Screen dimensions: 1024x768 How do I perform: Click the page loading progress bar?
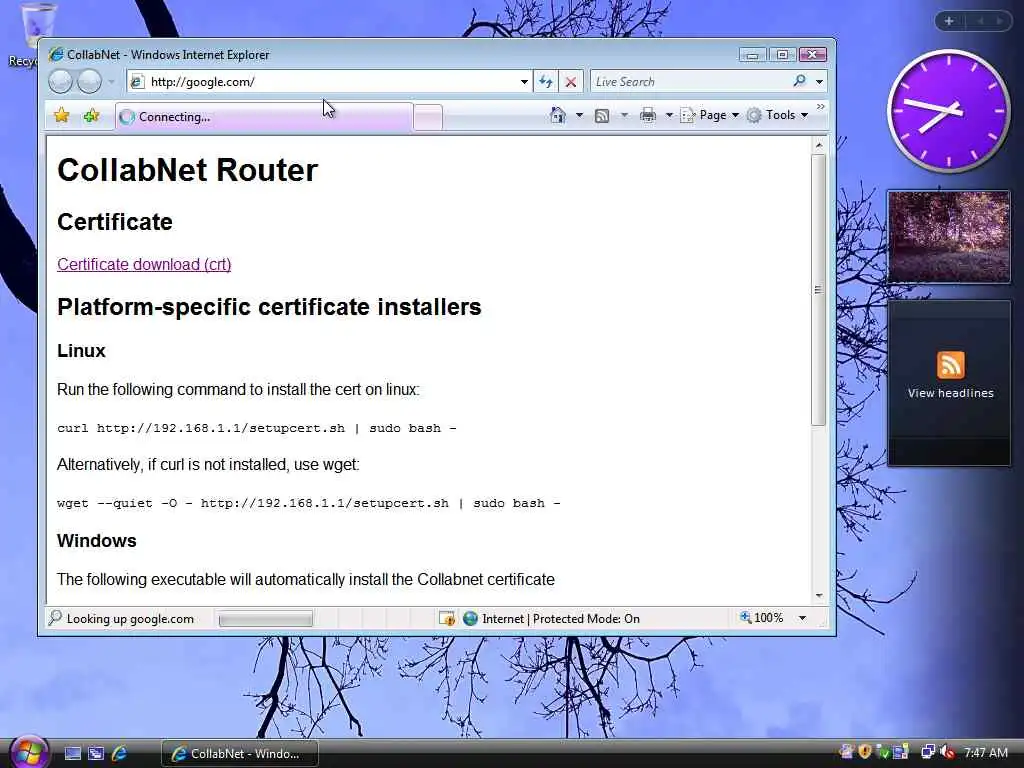pos(265,619)
